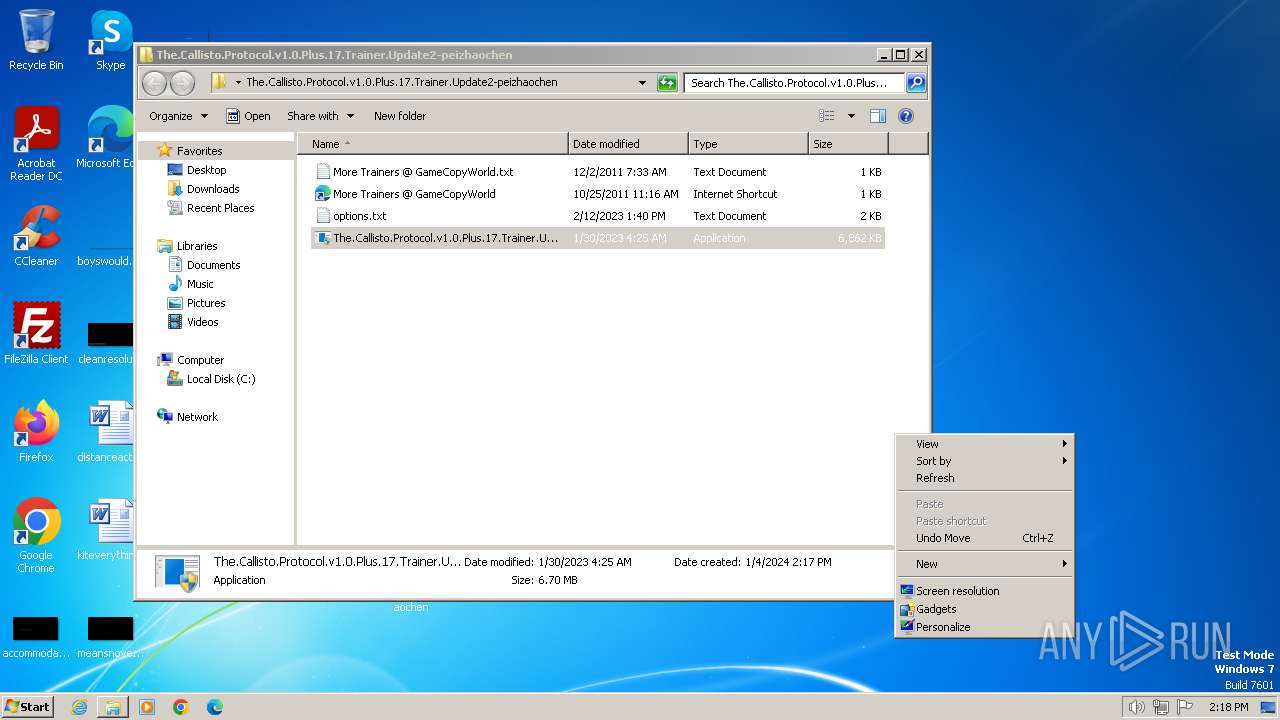
Task: Show the preview pane icon
Action: [878, 116]
